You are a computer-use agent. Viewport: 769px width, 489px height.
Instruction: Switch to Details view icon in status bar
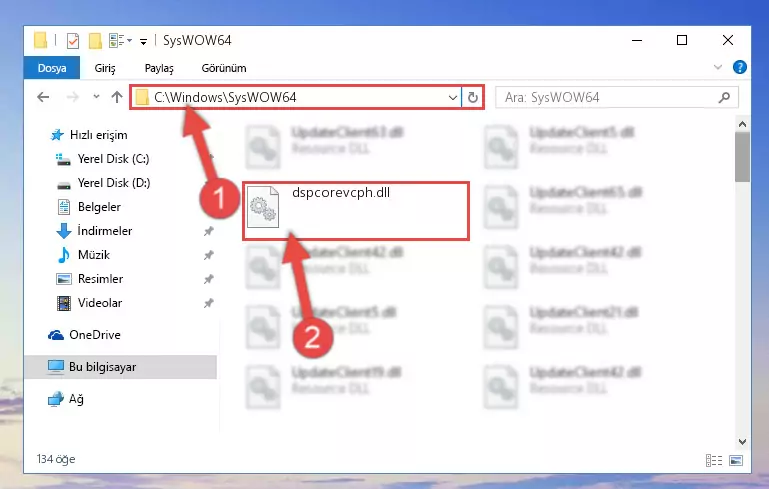[714, 460]
